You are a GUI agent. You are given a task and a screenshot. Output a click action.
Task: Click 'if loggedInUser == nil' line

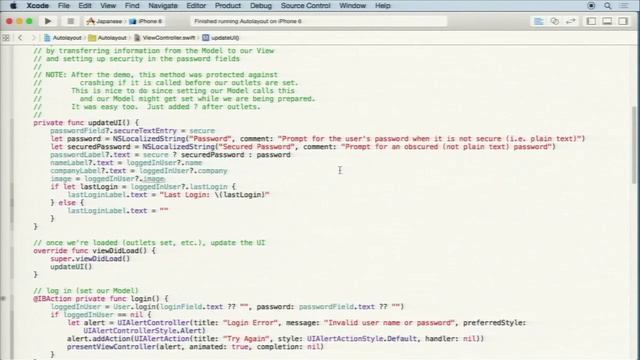click(x=100, y=315)
